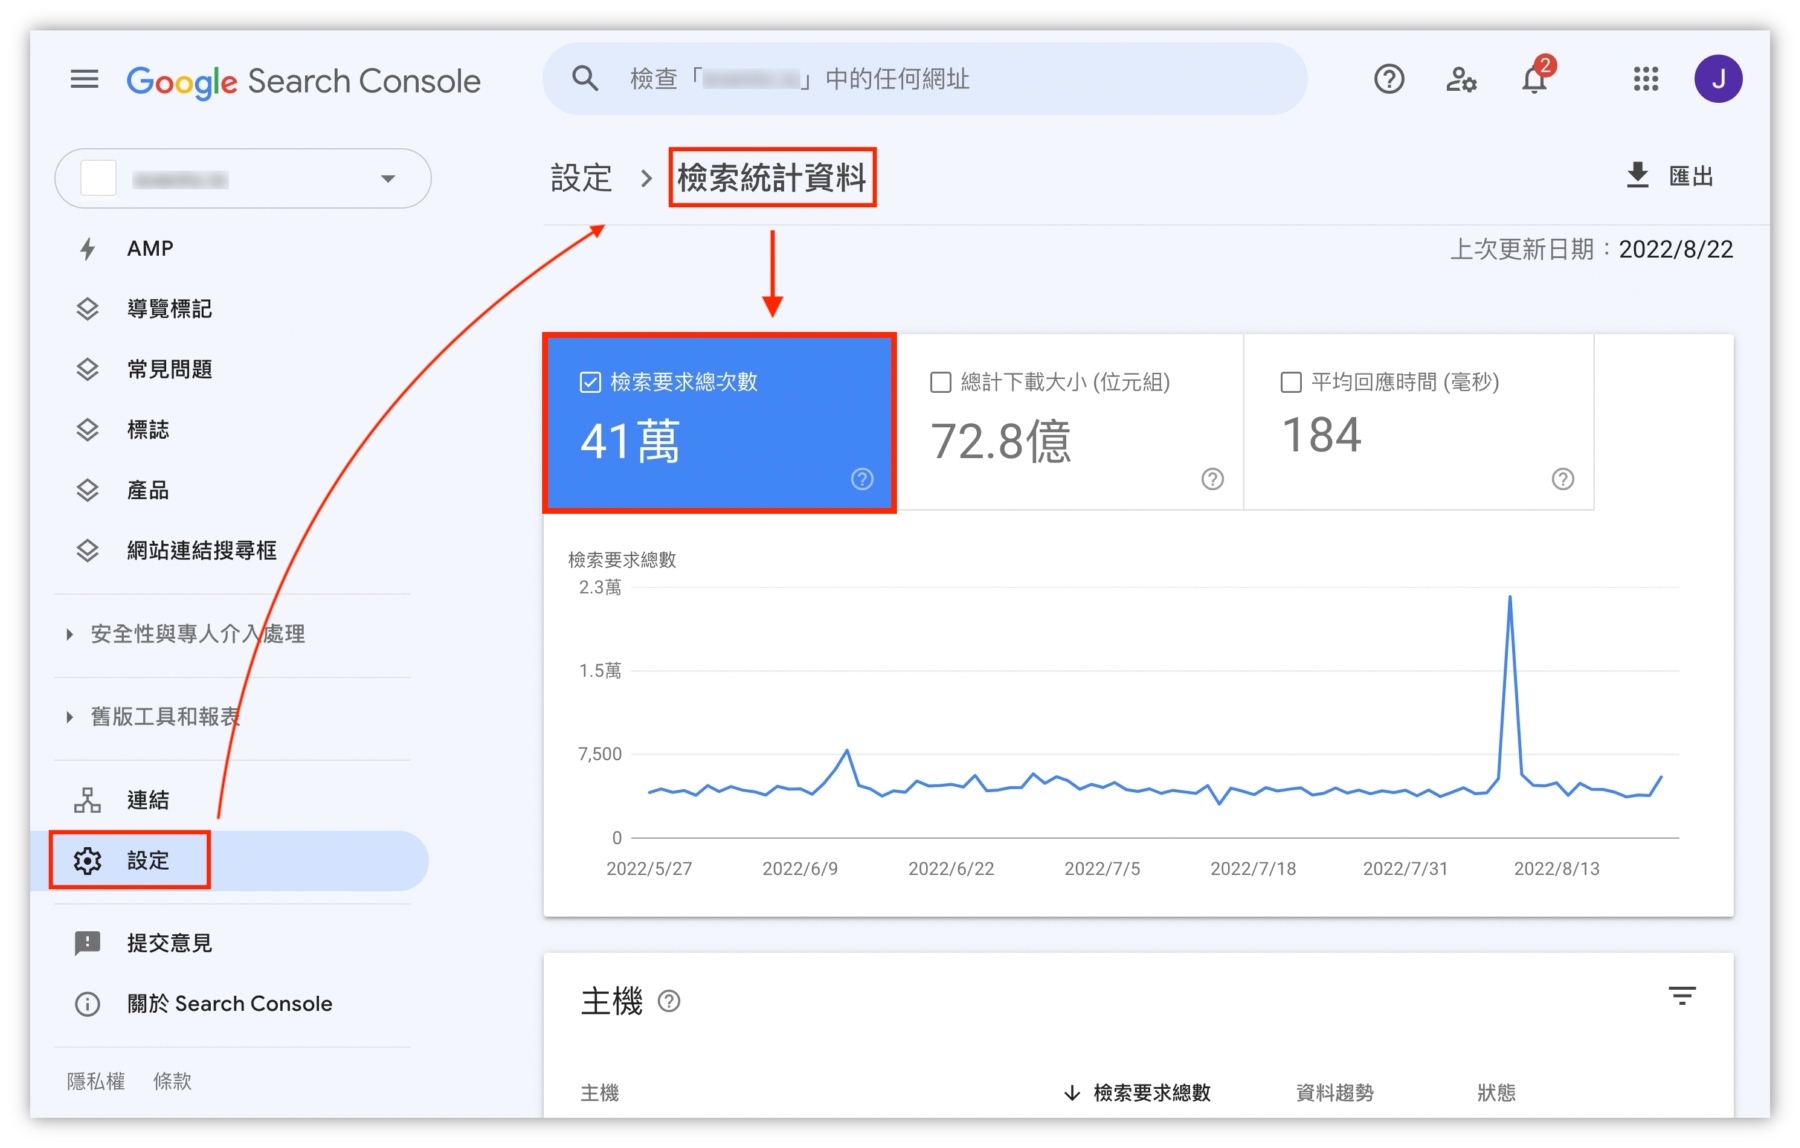Open the Google apps grid
Viewport: 1800px width, 1148px height.
tap(1644, 79)
